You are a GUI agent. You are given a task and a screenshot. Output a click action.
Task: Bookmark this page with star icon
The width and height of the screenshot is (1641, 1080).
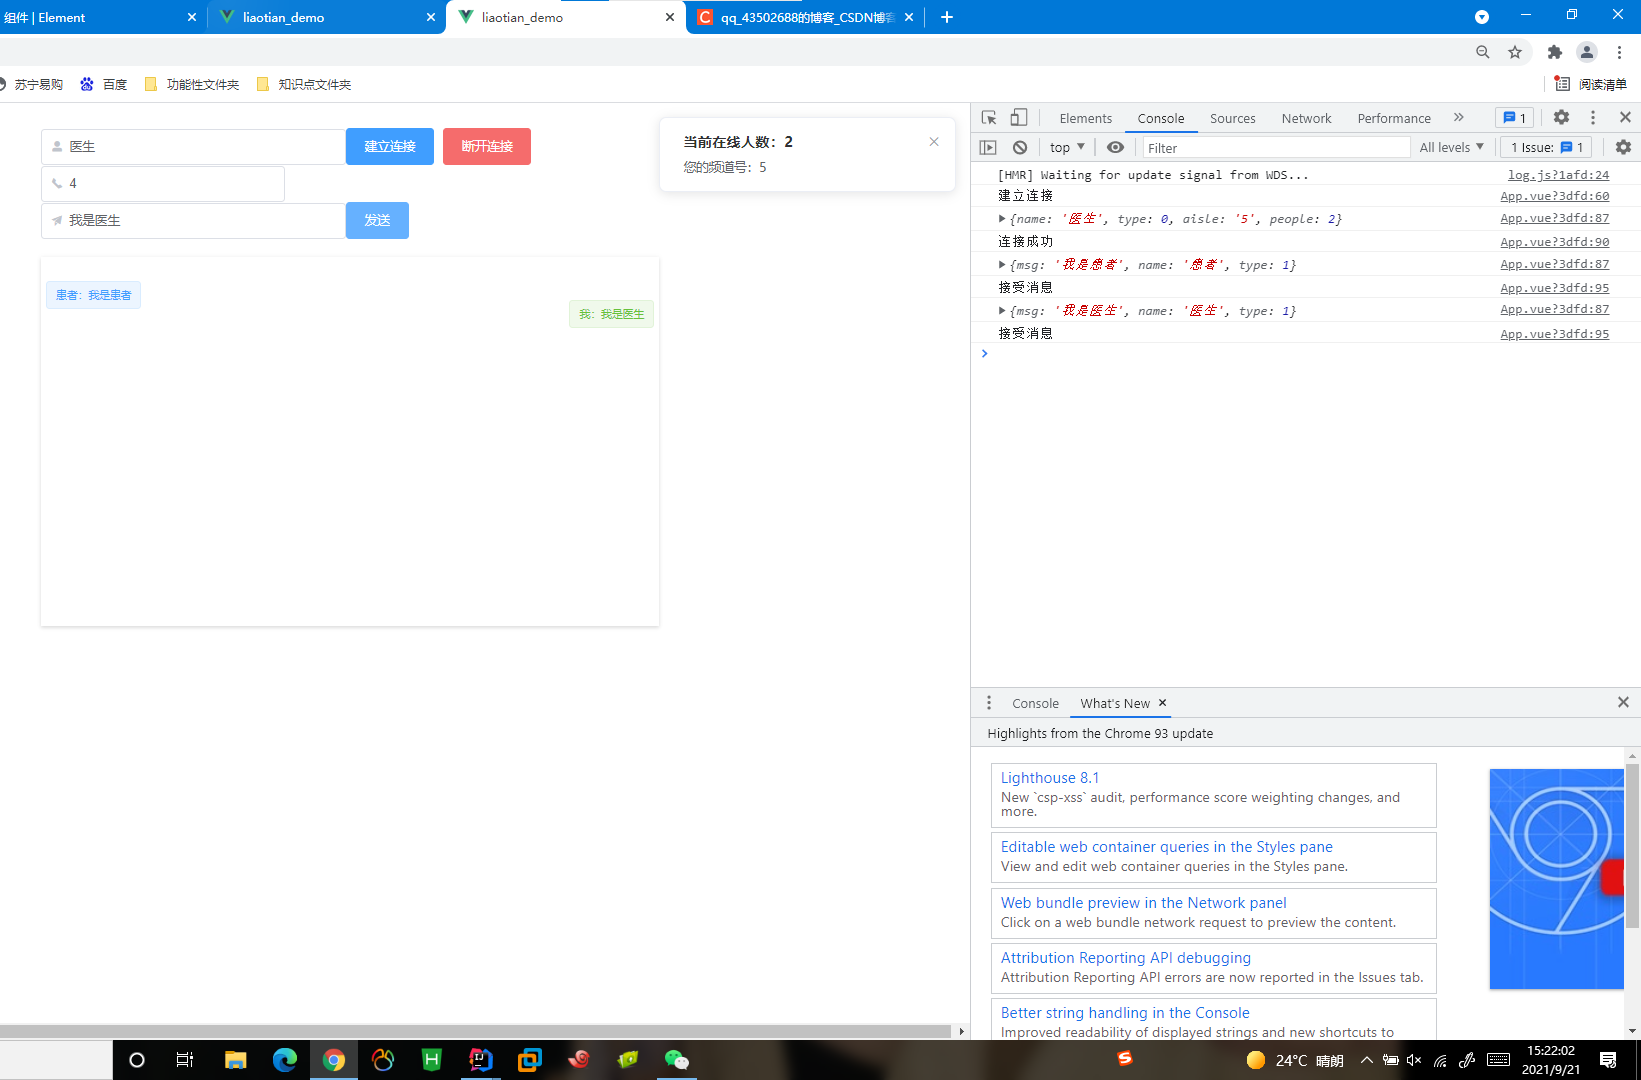point(1515,52)
